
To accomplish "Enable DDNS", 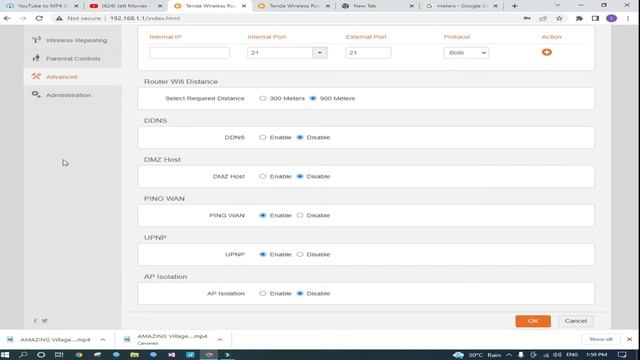I will click(262, 137).
